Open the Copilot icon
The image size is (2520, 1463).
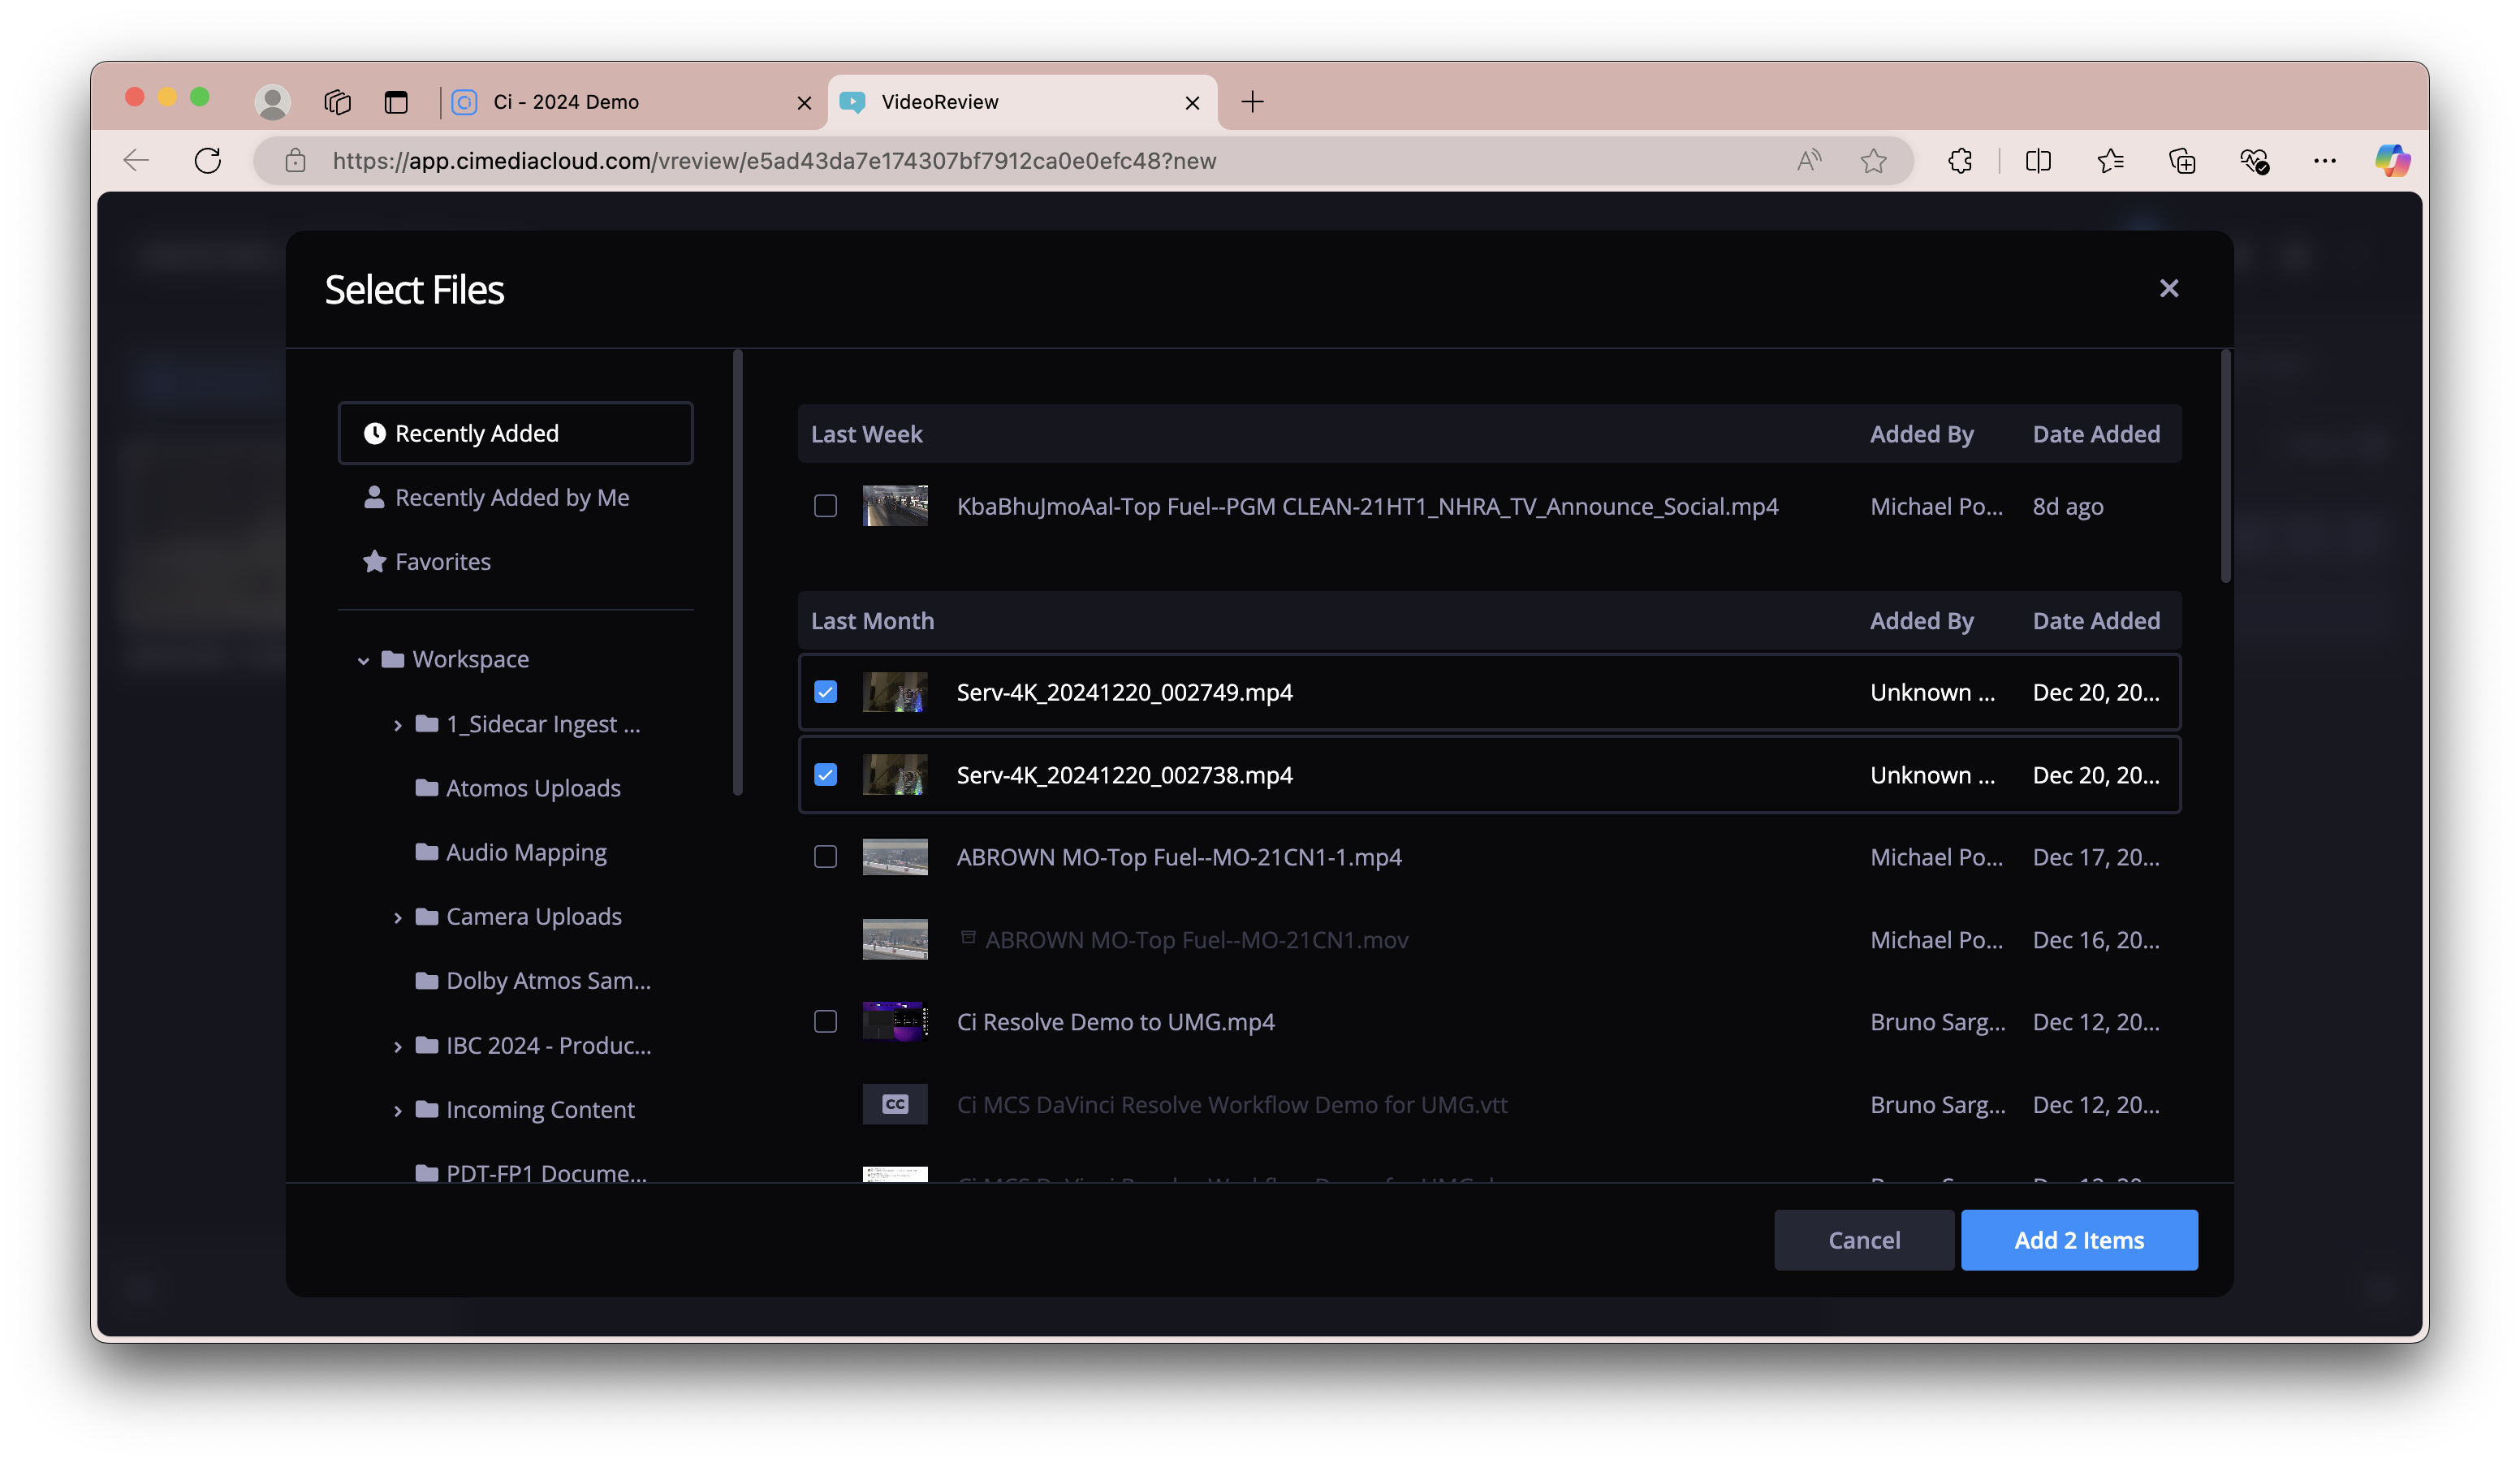click(x=2392, y=161)
